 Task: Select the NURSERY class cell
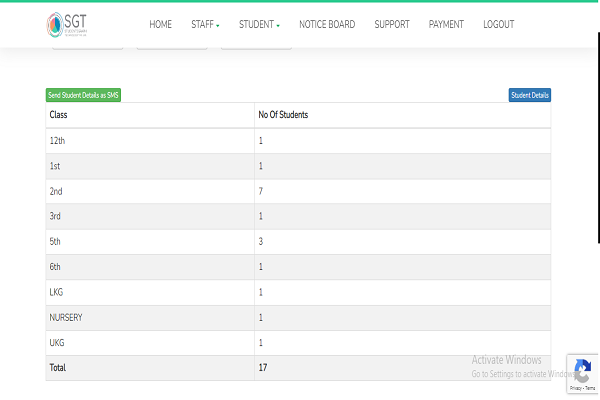66,317
